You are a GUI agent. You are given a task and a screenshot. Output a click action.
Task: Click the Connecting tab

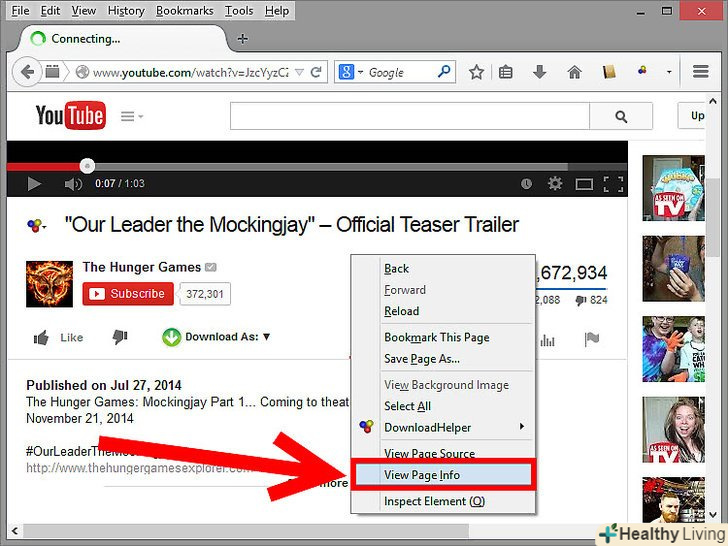(122, 39)
